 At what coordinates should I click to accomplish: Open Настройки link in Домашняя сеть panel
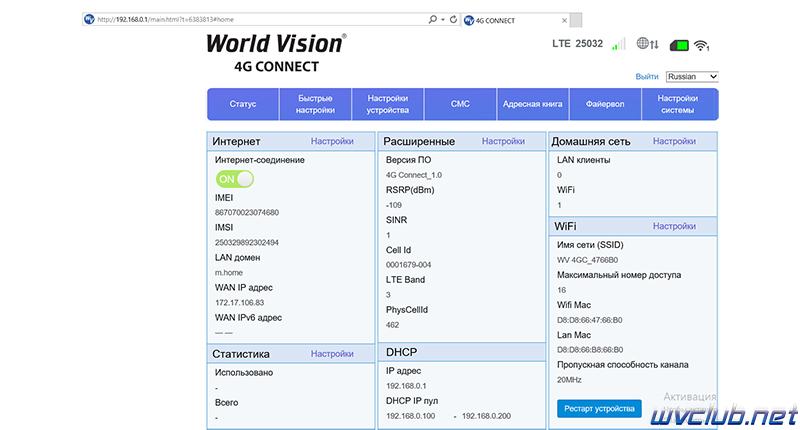[674, 141]
